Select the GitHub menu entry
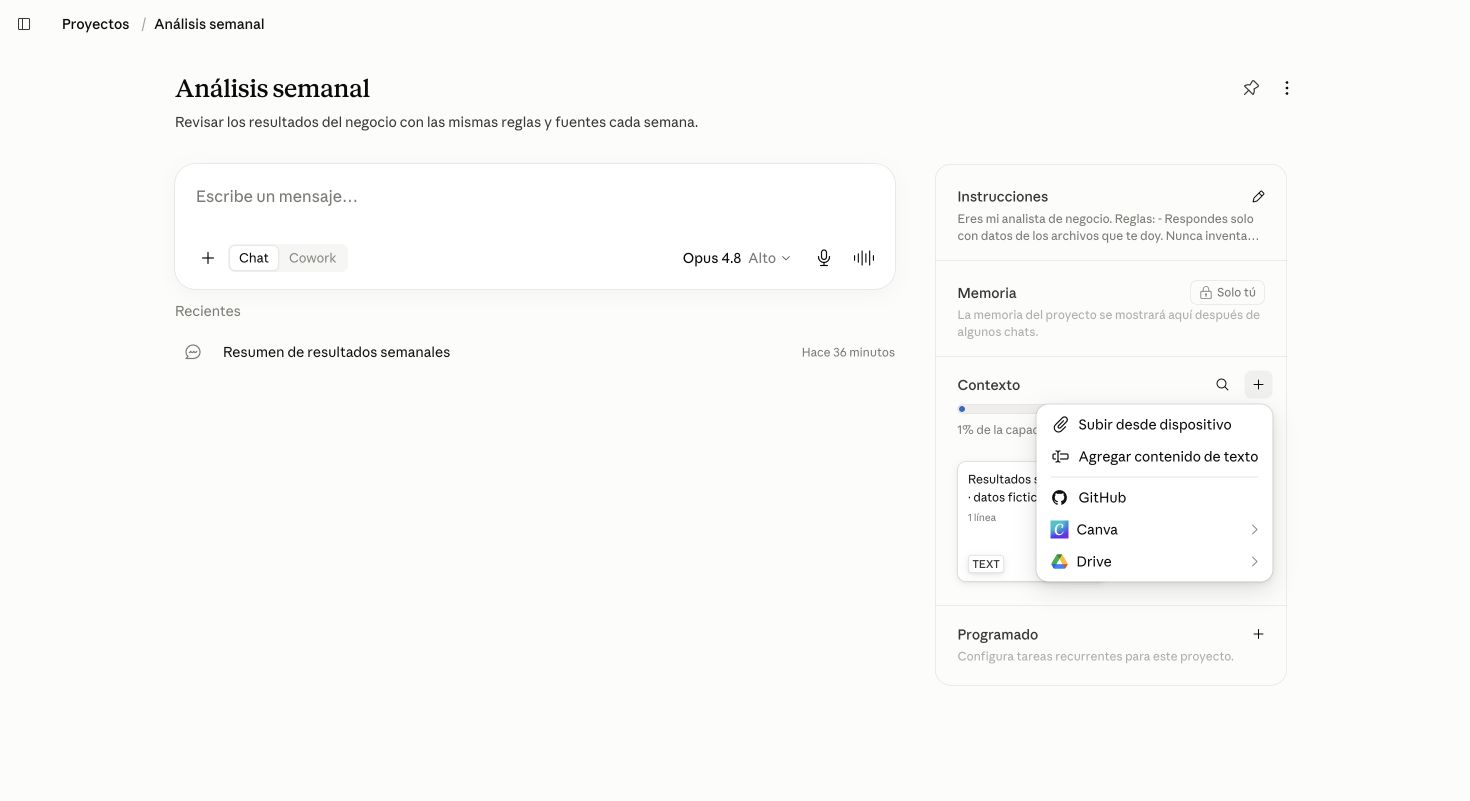The width and height of the screenshot is (1470, 801). tap(1154, 498)
